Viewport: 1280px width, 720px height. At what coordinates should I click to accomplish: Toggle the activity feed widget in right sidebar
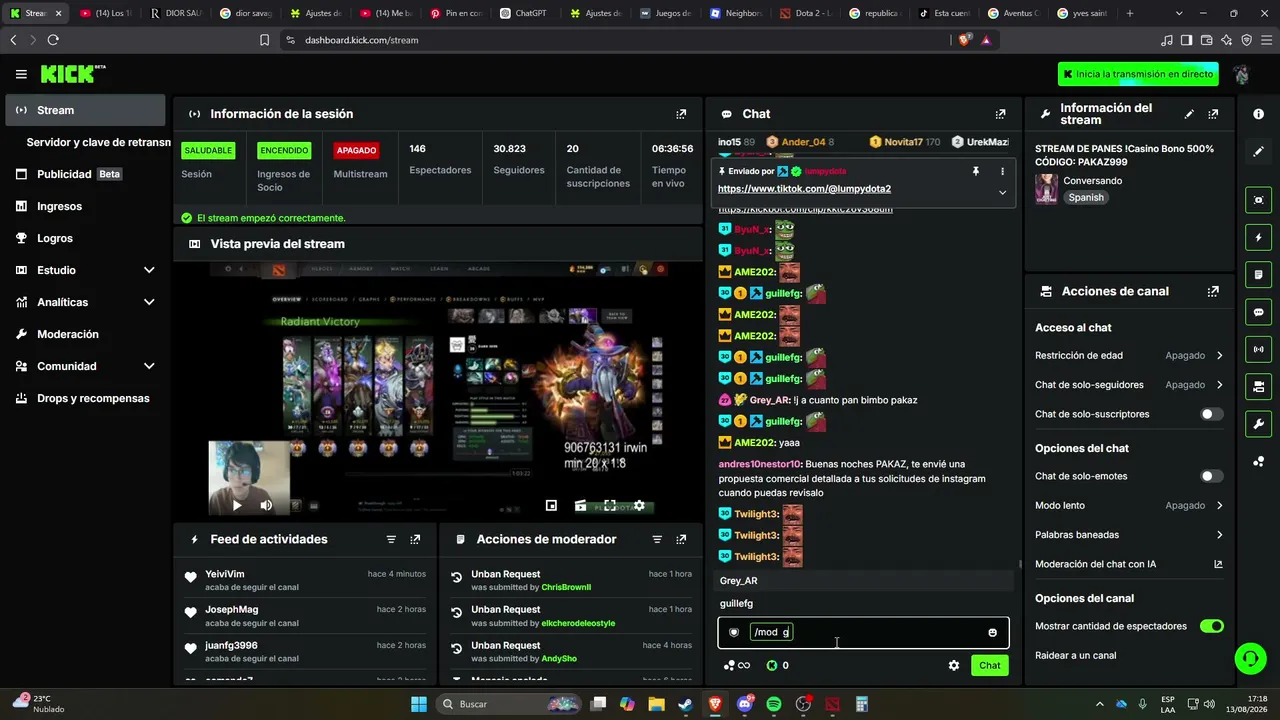tap(1258, 238)
